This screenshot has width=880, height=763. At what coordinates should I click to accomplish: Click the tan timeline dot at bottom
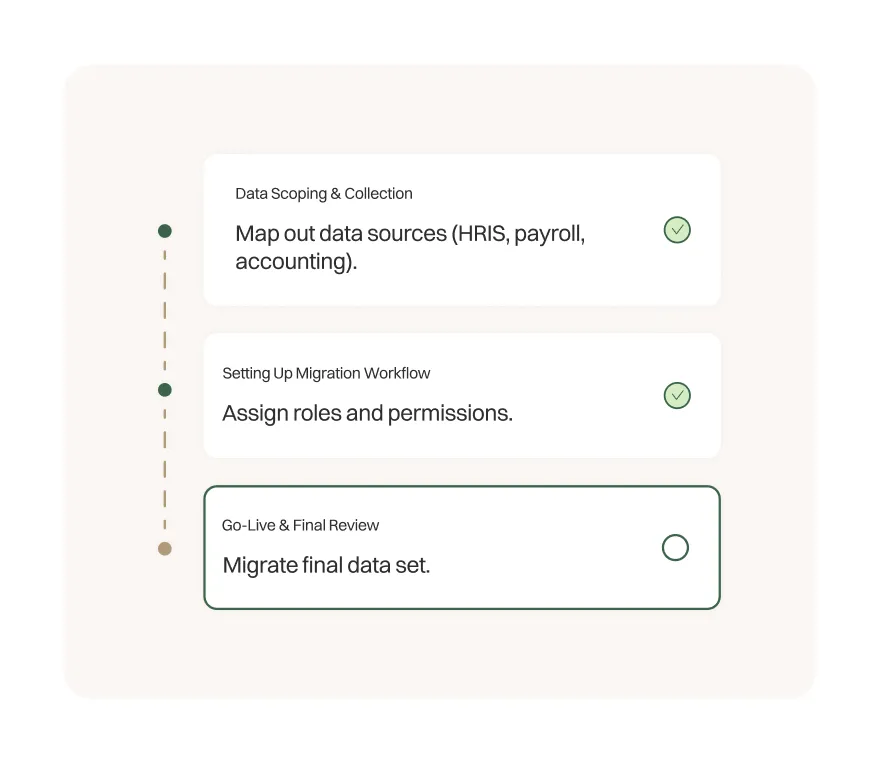click(x=165, y=548)
